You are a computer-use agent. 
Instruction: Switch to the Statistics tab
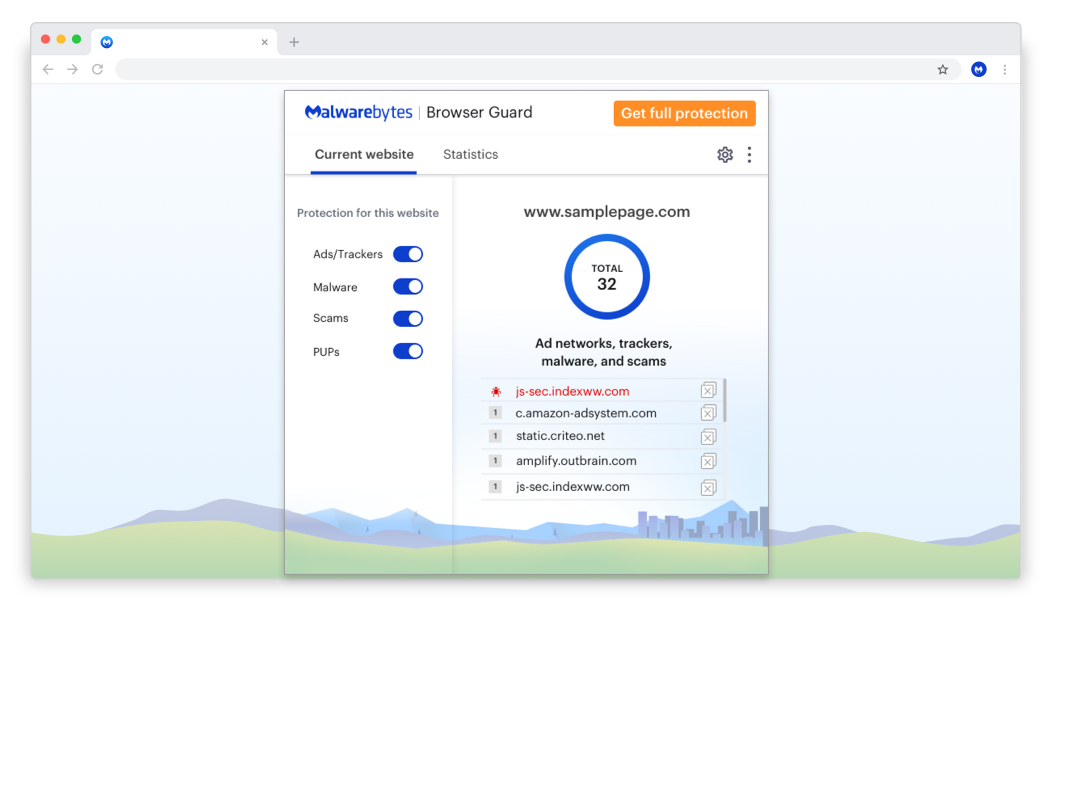(x=470, y=155)
